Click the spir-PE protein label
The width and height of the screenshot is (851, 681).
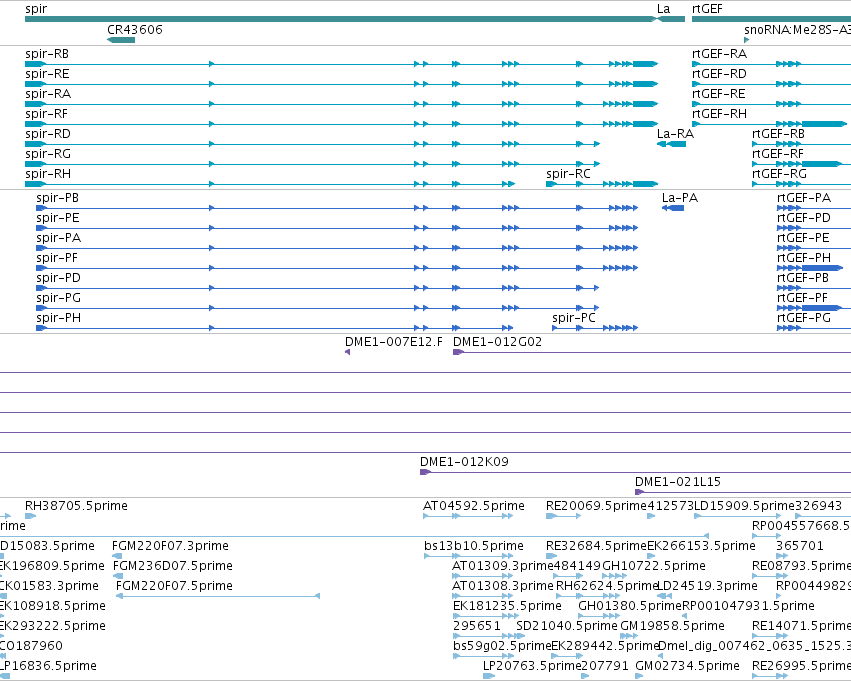pyautogui.click(x=58, y=218)
